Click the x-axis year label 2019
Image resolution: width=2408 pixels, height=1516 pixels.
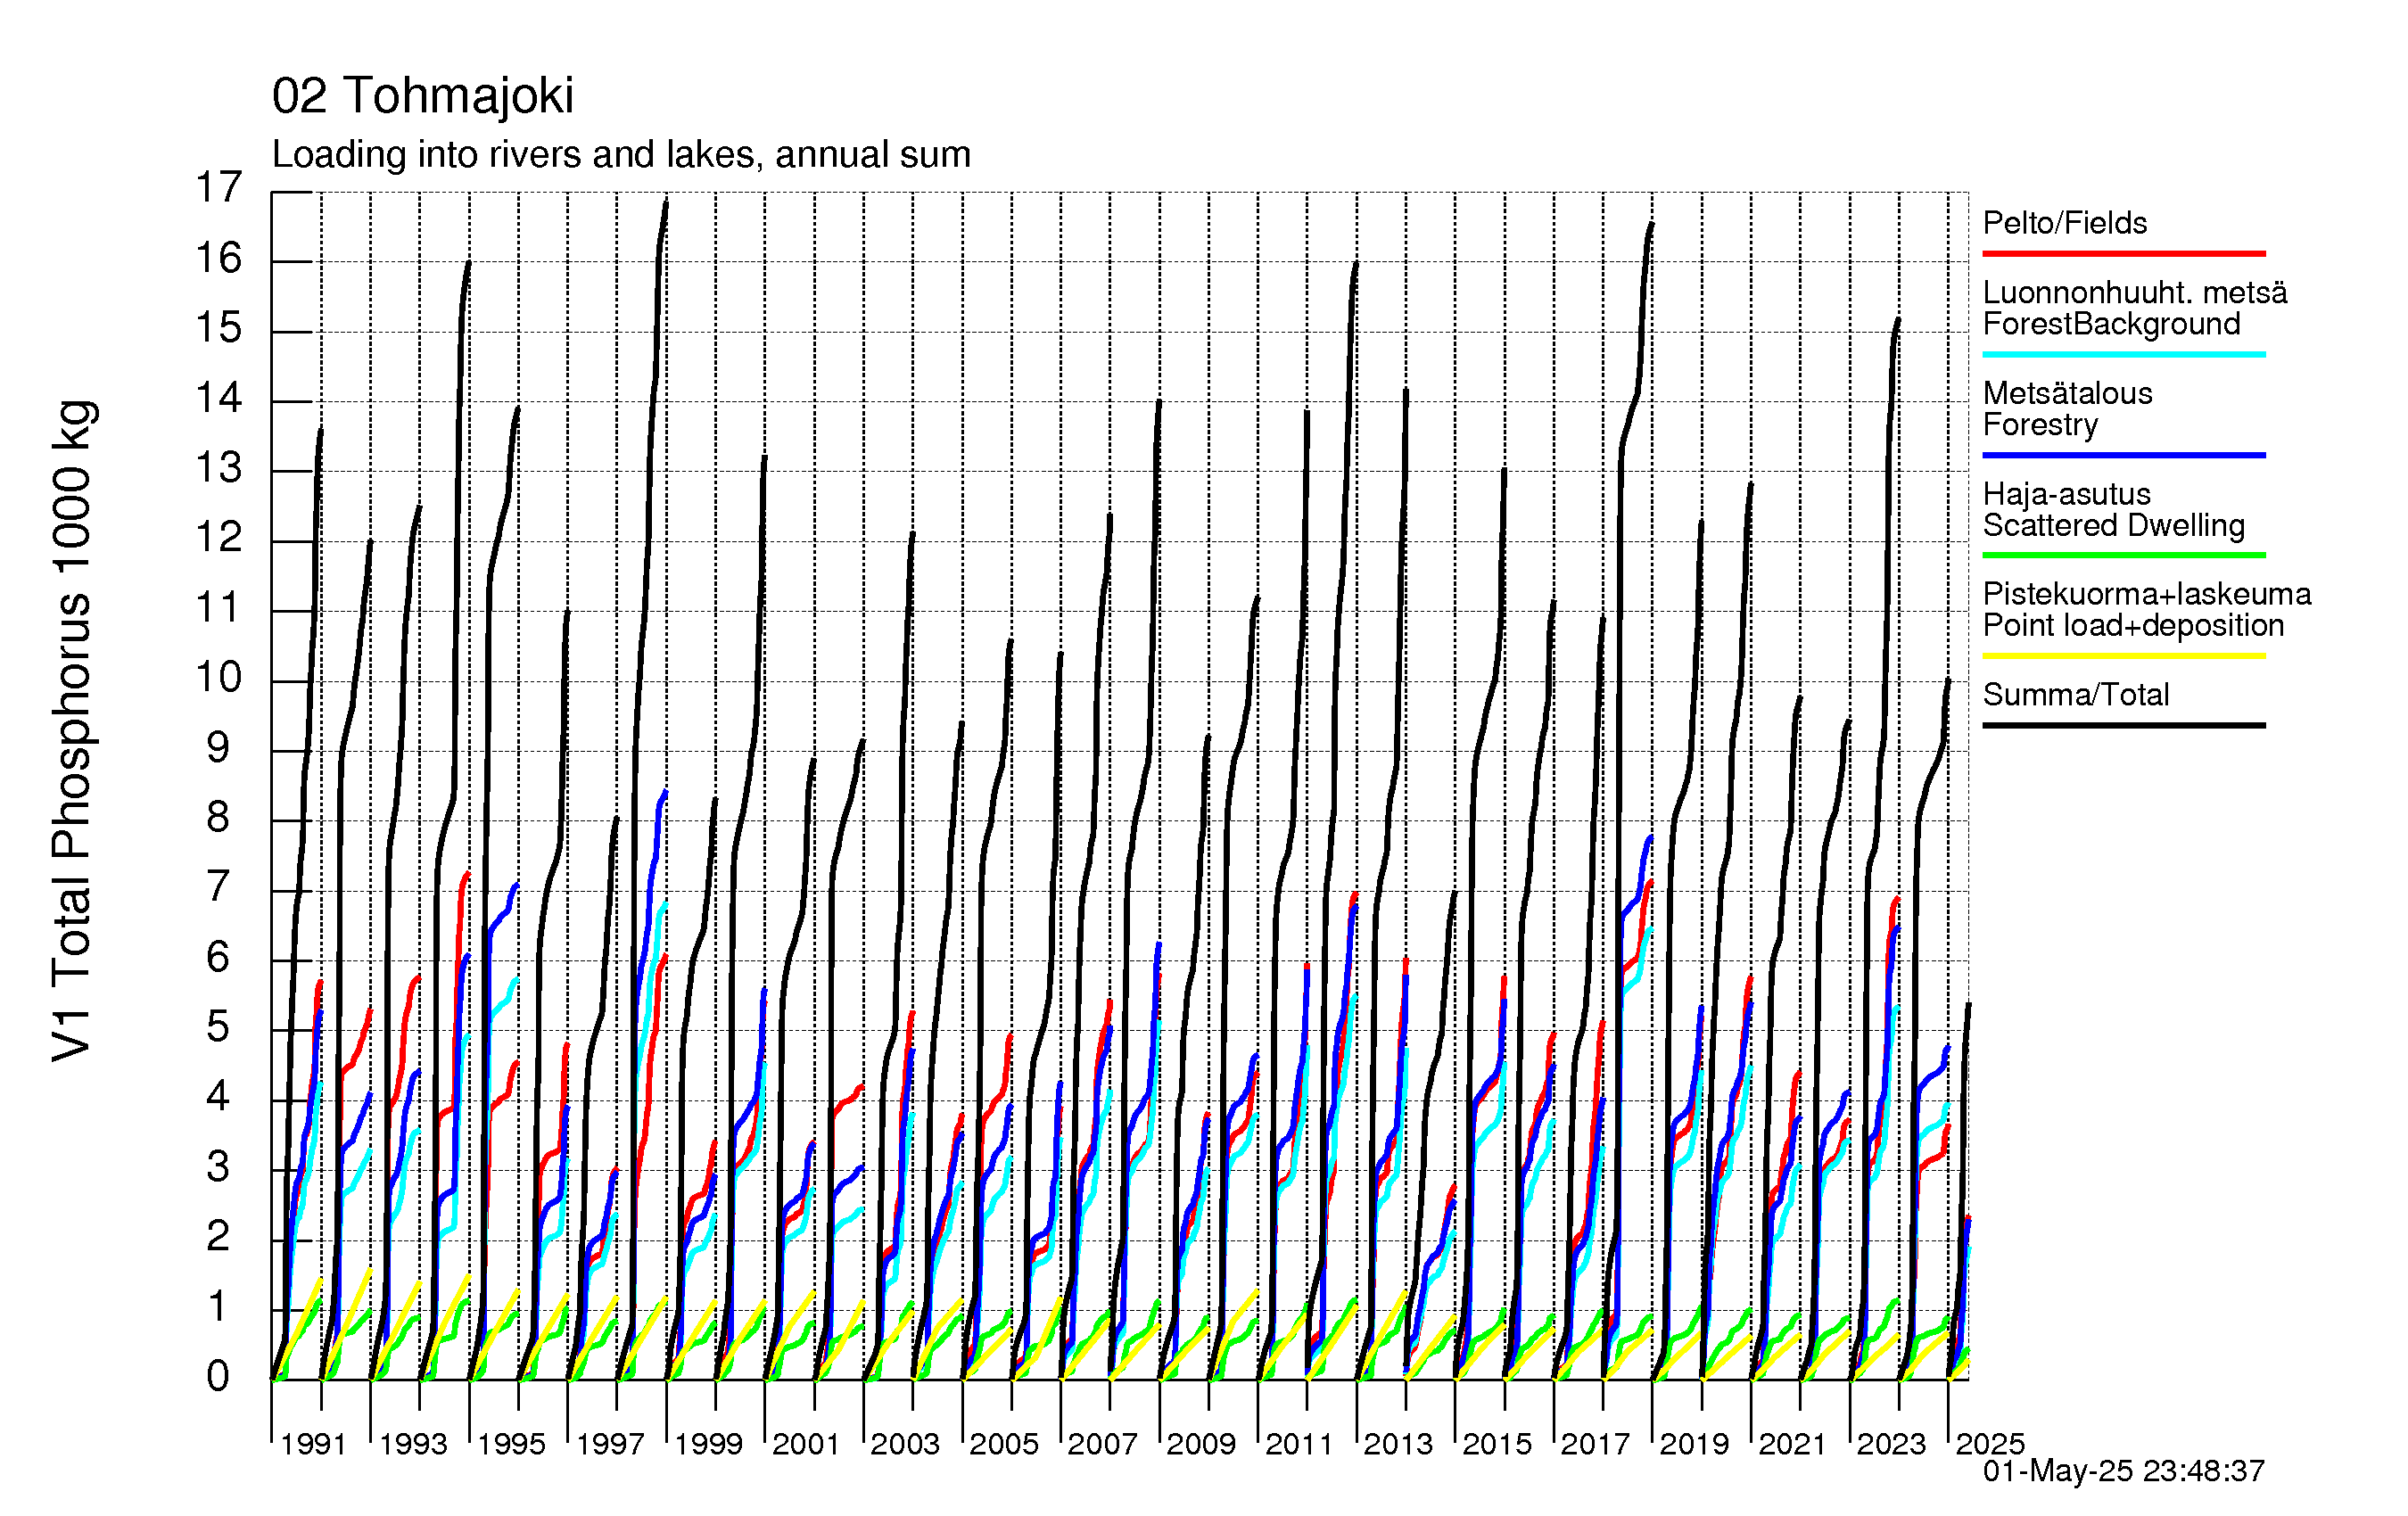click(1694, 1444)
